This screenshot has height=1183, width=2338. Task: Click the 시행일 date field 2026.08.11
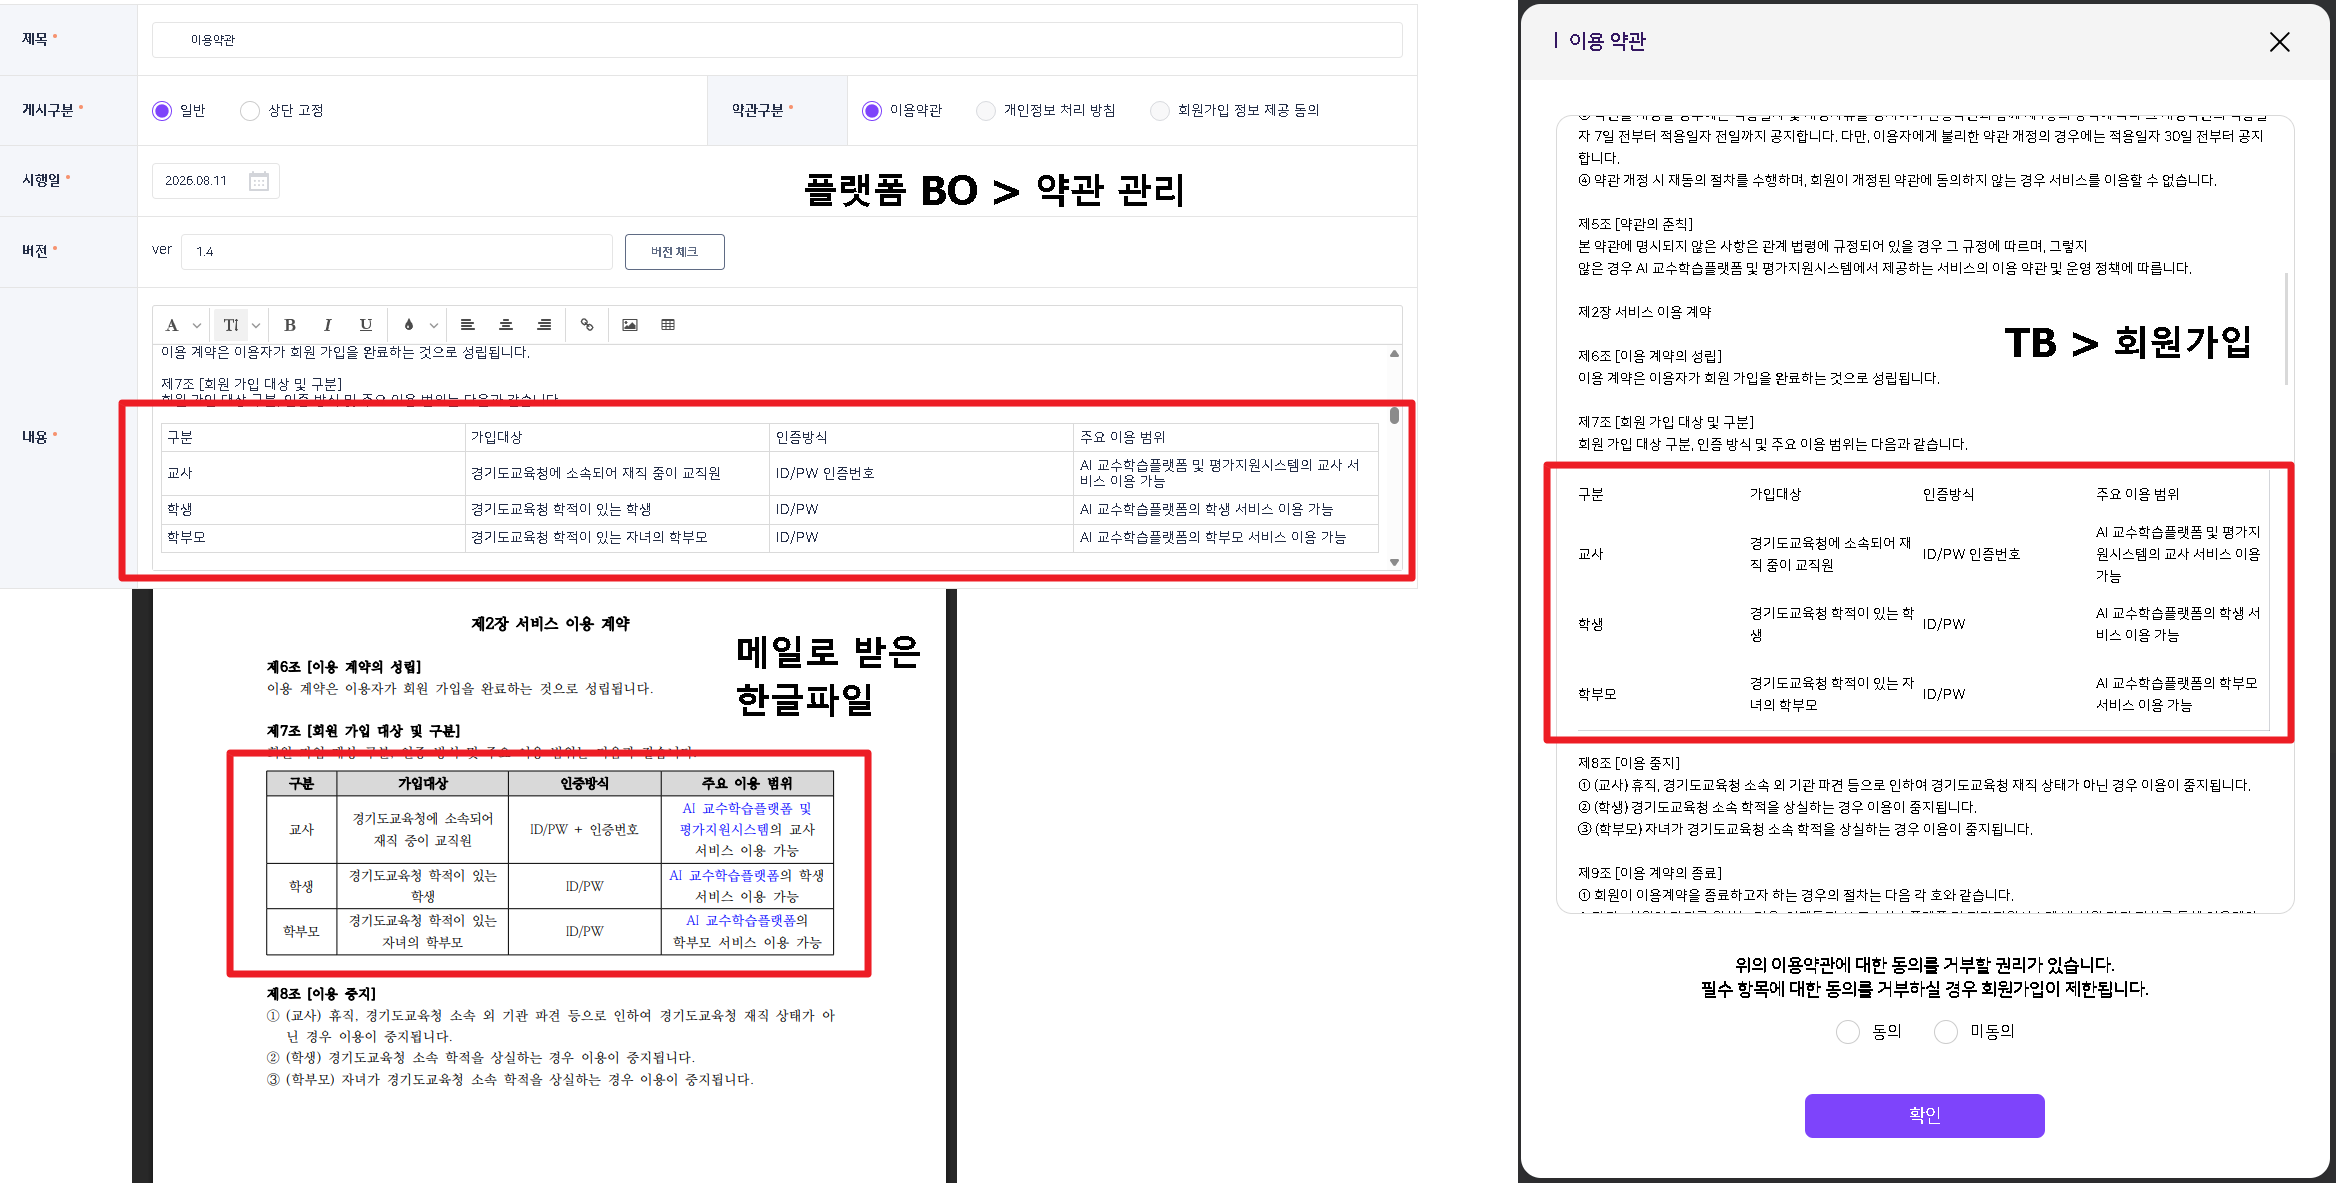coord(215,181)
